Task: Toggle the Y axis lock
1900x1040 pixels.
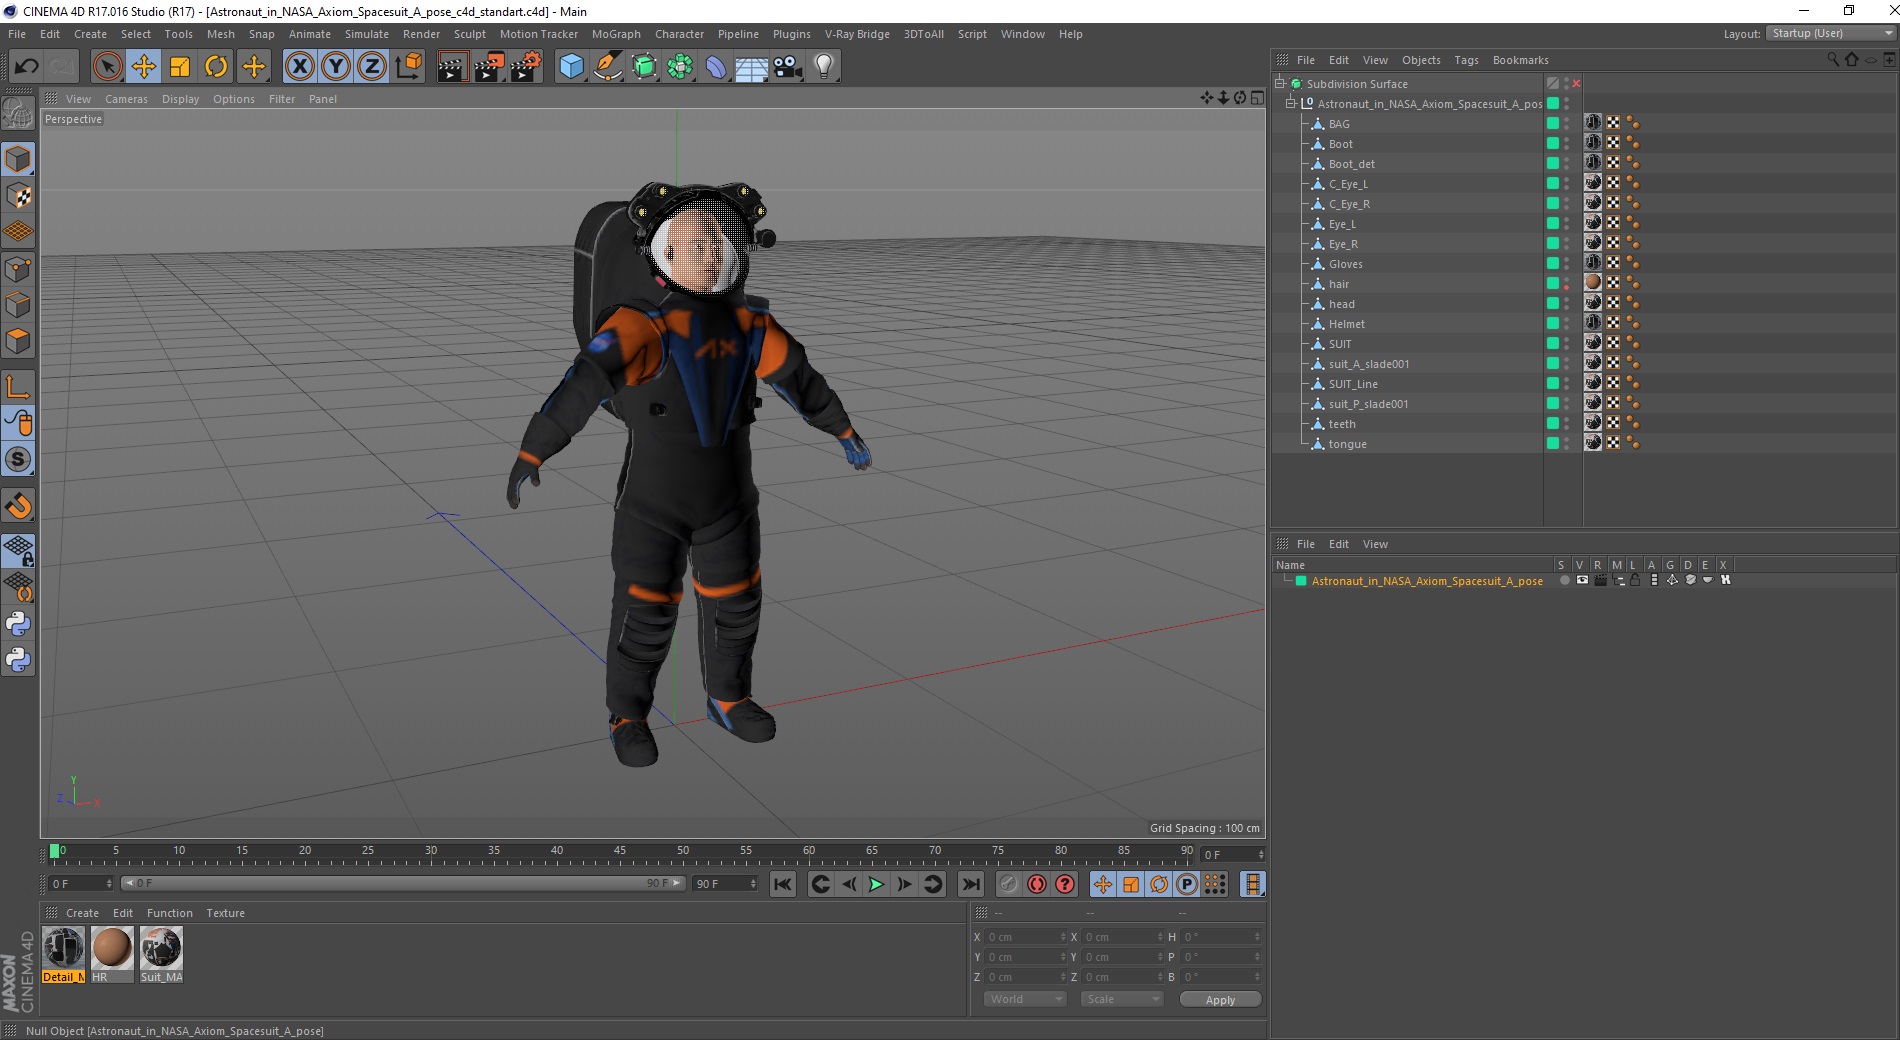Action: [x=336, y=67]
